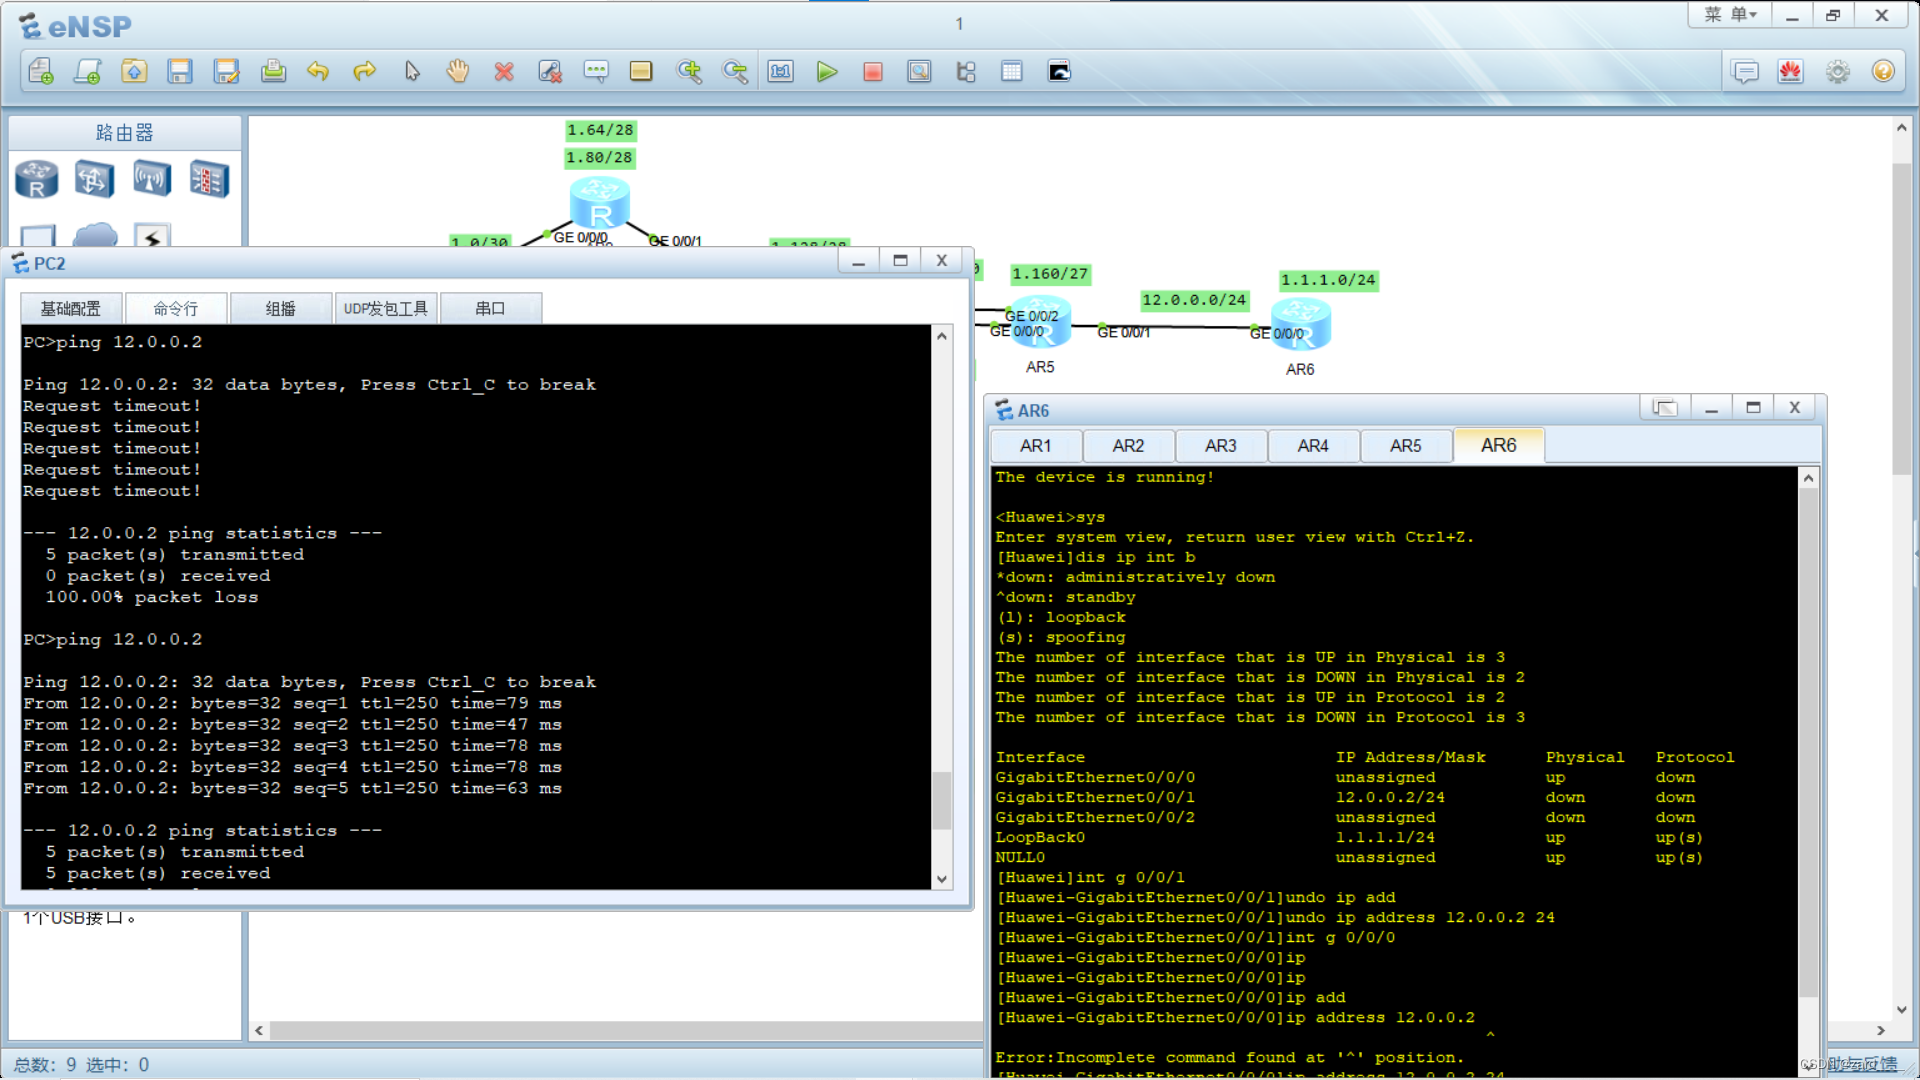Screen dimensions: 1920x1080
Task: Click the 路由器 device panel header
Action: click(x=125, y=133)
